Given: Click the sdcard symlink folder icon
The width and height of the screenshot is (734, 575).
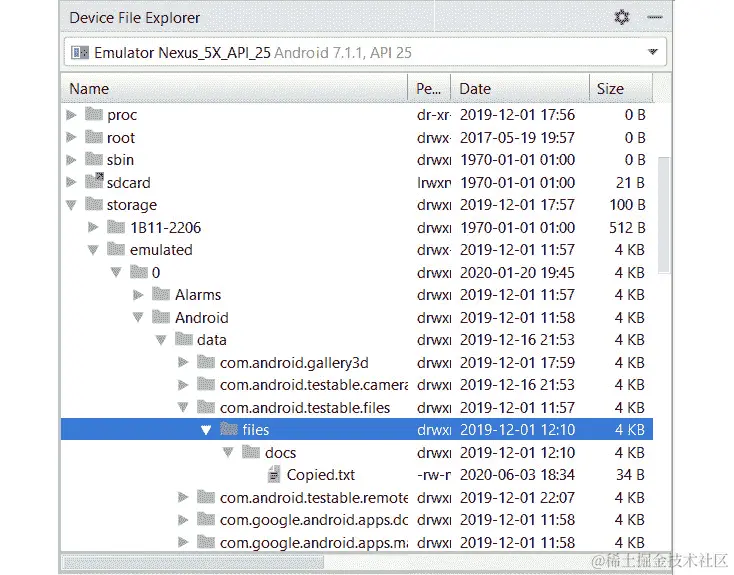Looking at the screenshot, I should click(x=94, y=181).
